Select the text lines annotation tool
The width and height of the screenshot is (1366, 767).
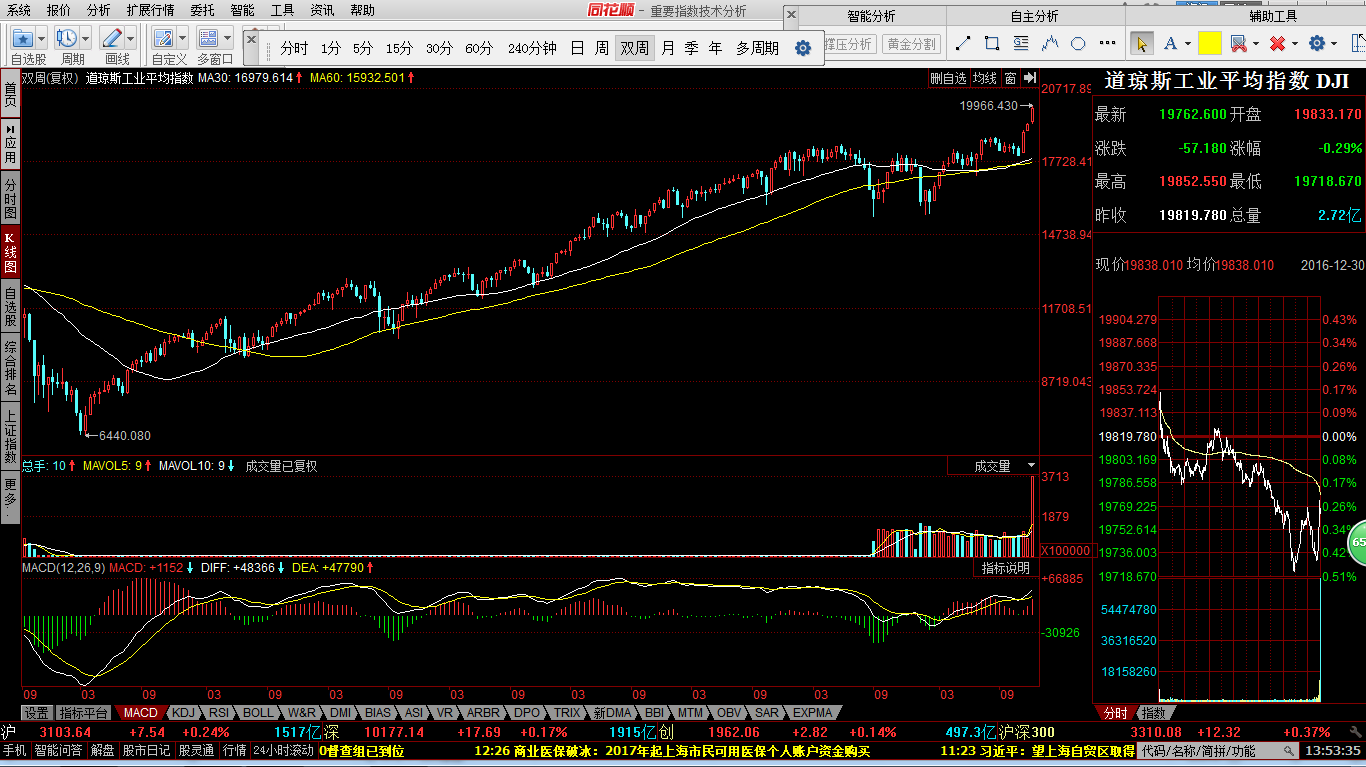[x=1021, y=43]
